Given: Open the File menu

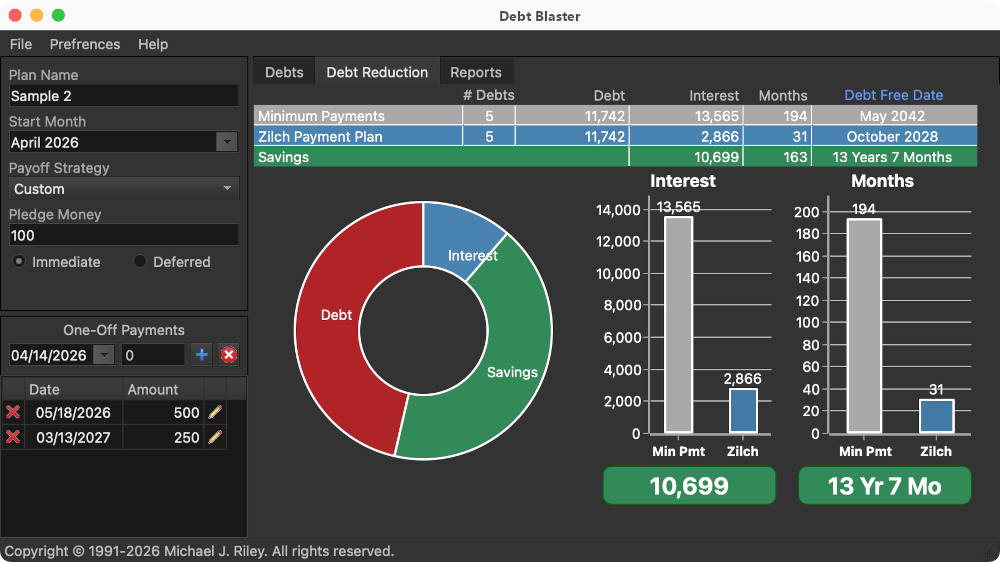Looking at the screenshot, I should click(x=21, y=44).
